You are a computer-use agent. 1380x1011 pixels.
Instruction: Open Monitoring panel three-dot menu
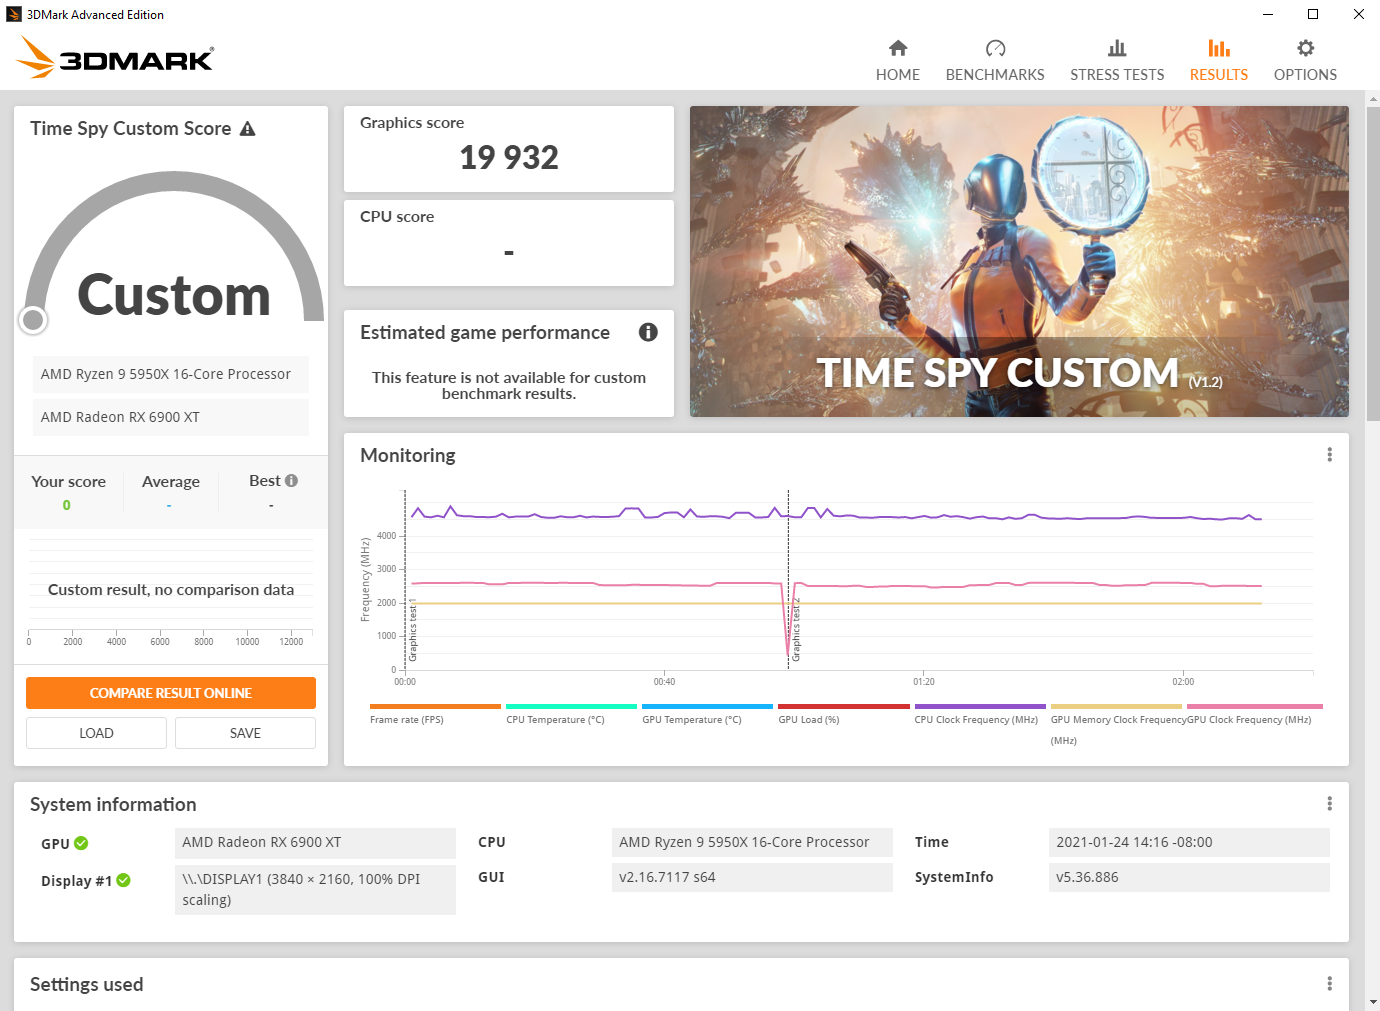(1329, 455)
